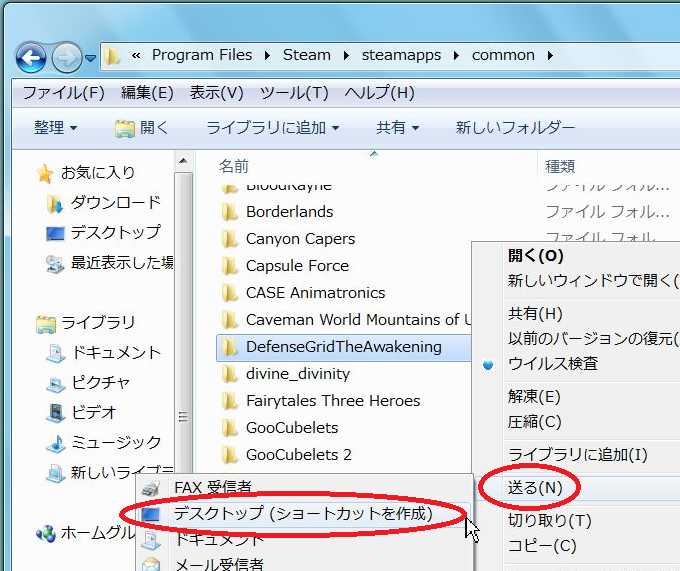680x571 pixels.
Task: Open ビデオ library in the navigation pane
Action: (x=82, y=412)
